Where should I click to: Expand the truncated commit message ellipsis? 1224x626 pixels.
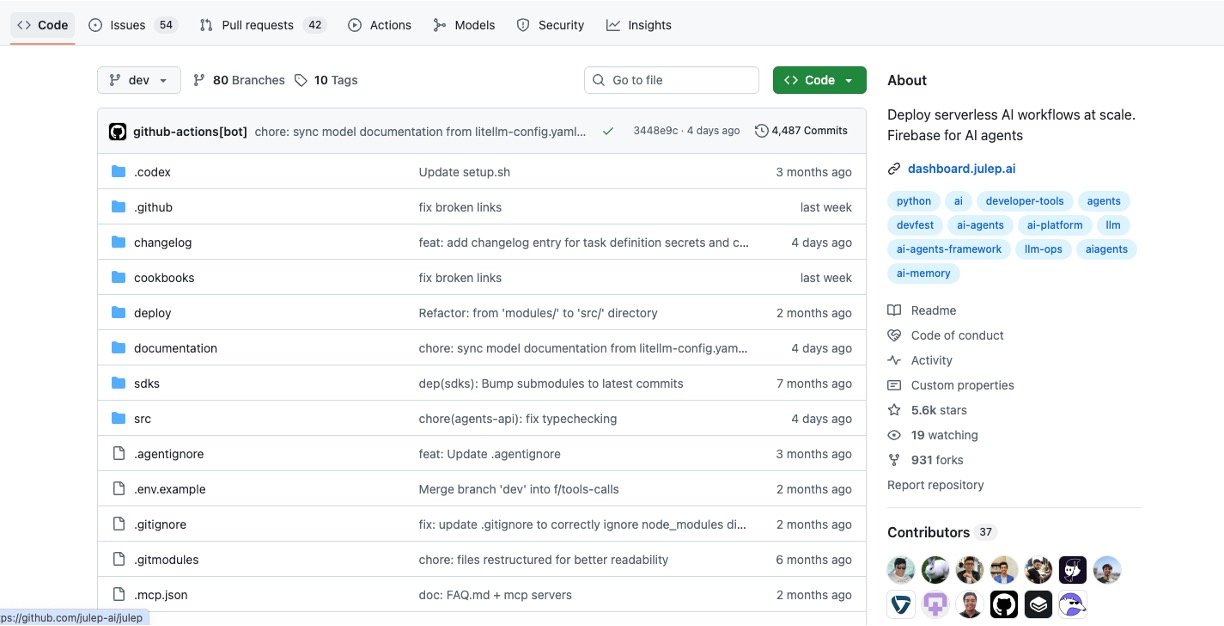[x=580, y=131]
